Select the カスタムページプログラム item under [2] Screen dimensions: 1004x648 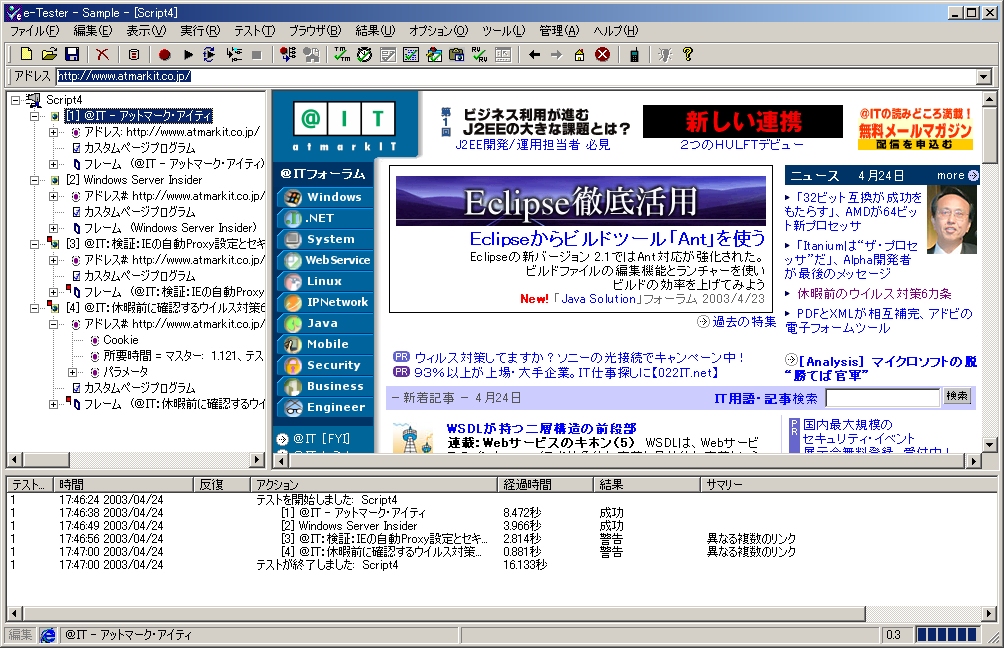pos(140,212)
